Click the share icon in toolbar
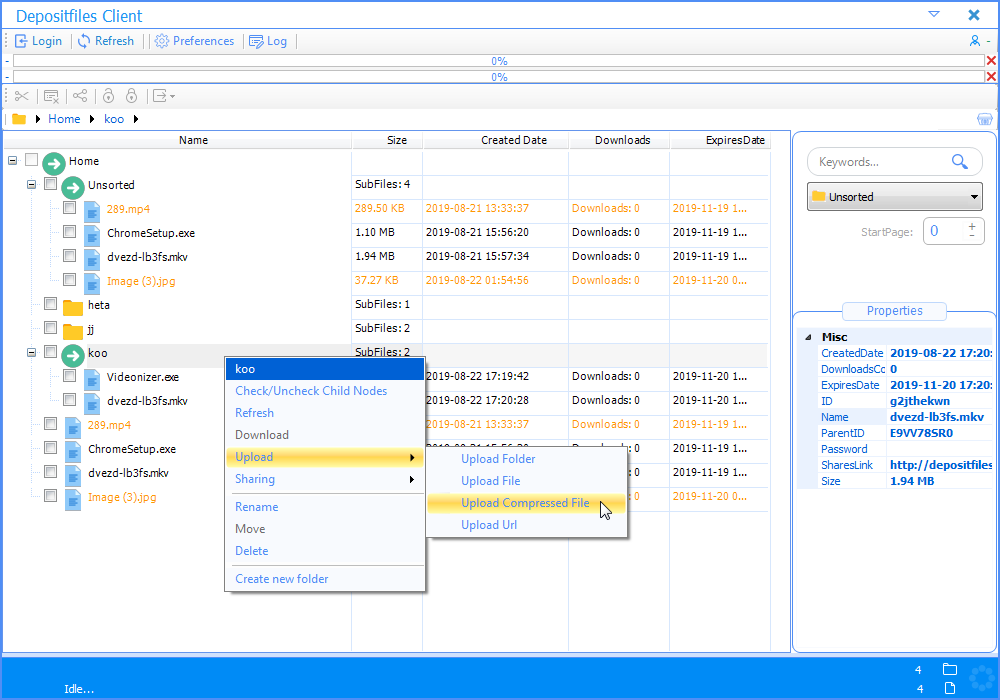Image resolution: width=1000 pixels, height=700 pixels. (x=80, y=96)
